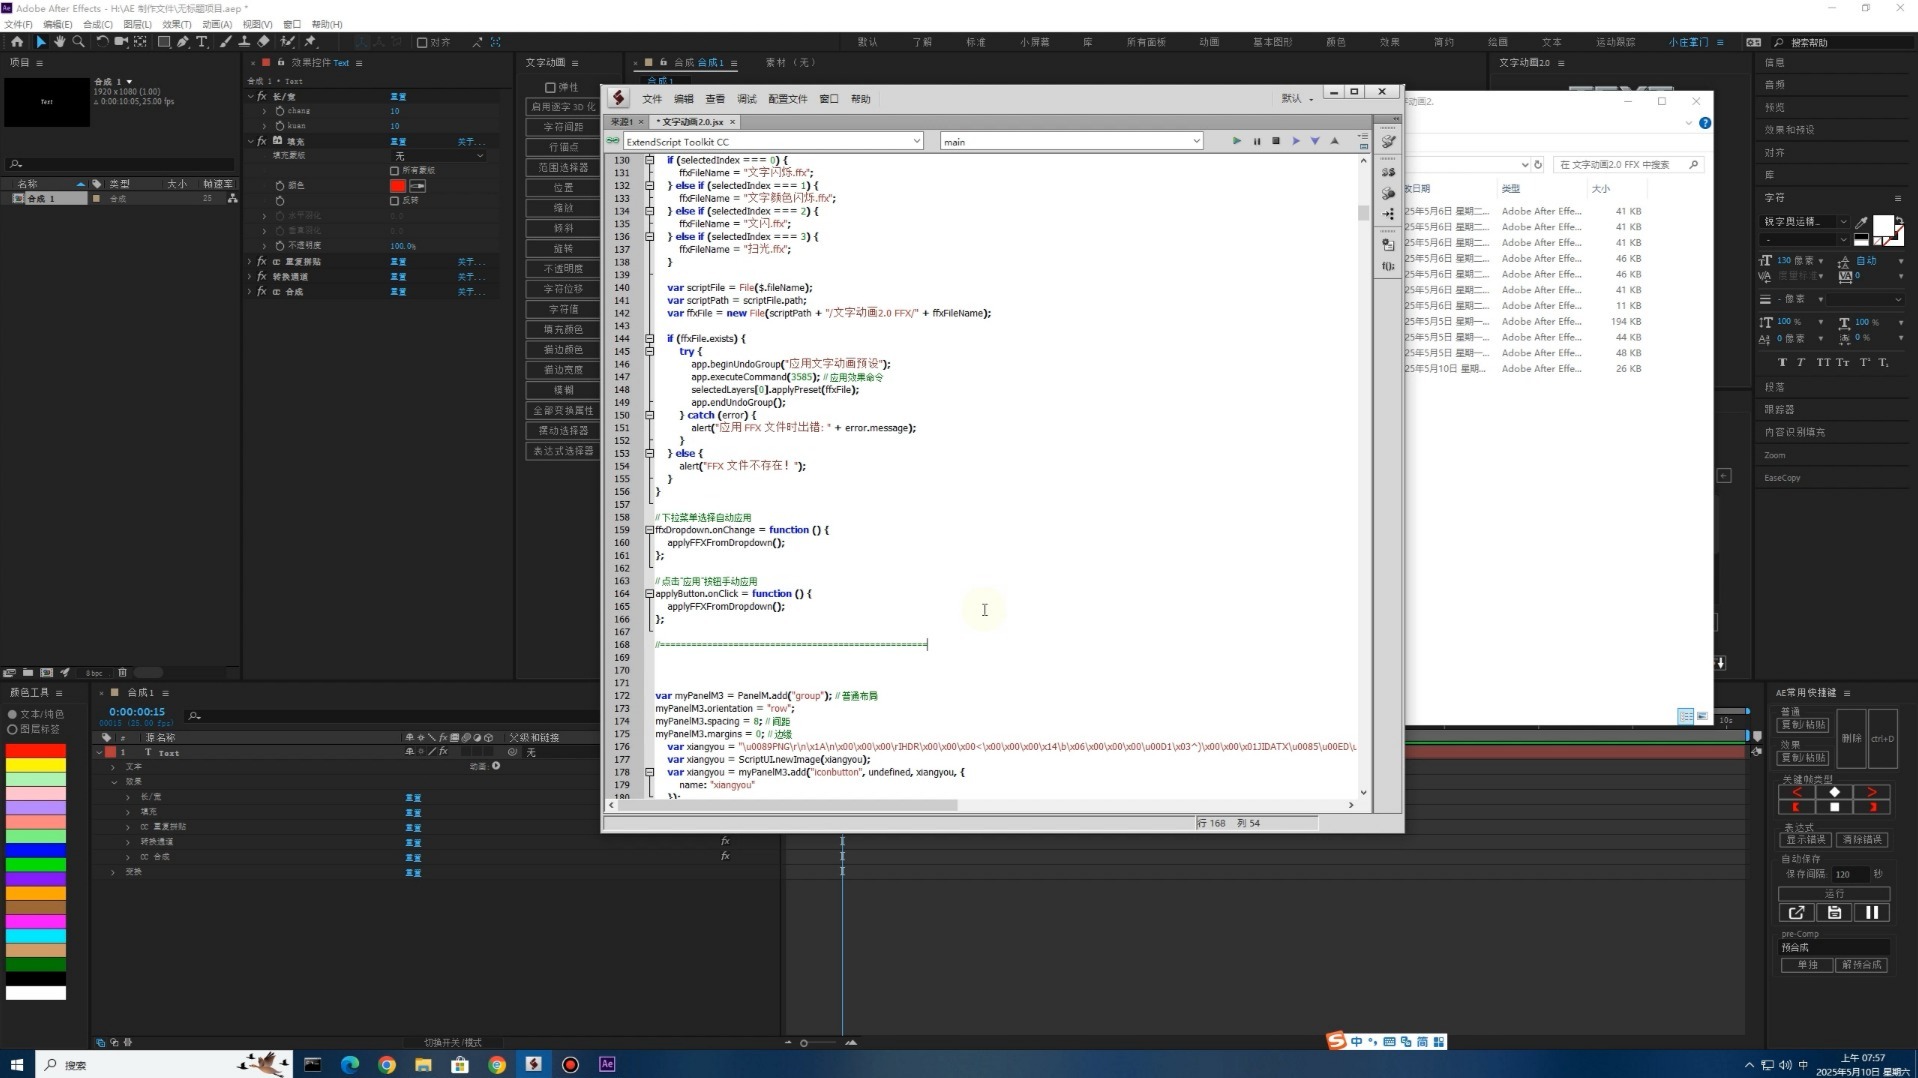1918x1078 pixels.
Task: Click the 全部变换属性 button
Action: [x=563, y=411]
